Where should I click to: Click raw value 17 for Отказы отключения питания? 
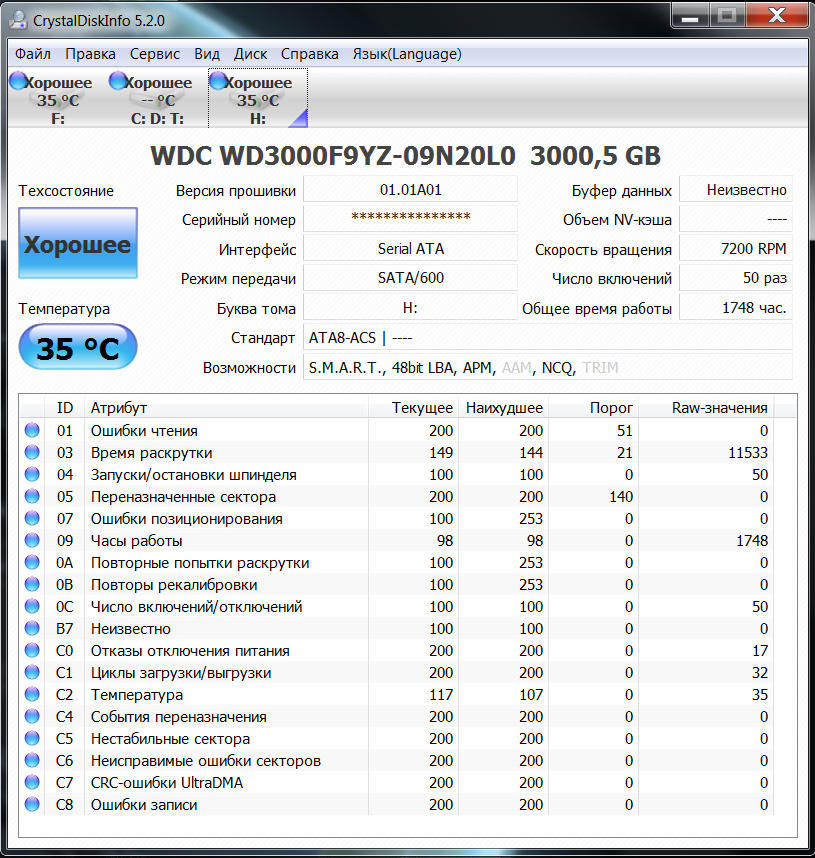[760, 651]
